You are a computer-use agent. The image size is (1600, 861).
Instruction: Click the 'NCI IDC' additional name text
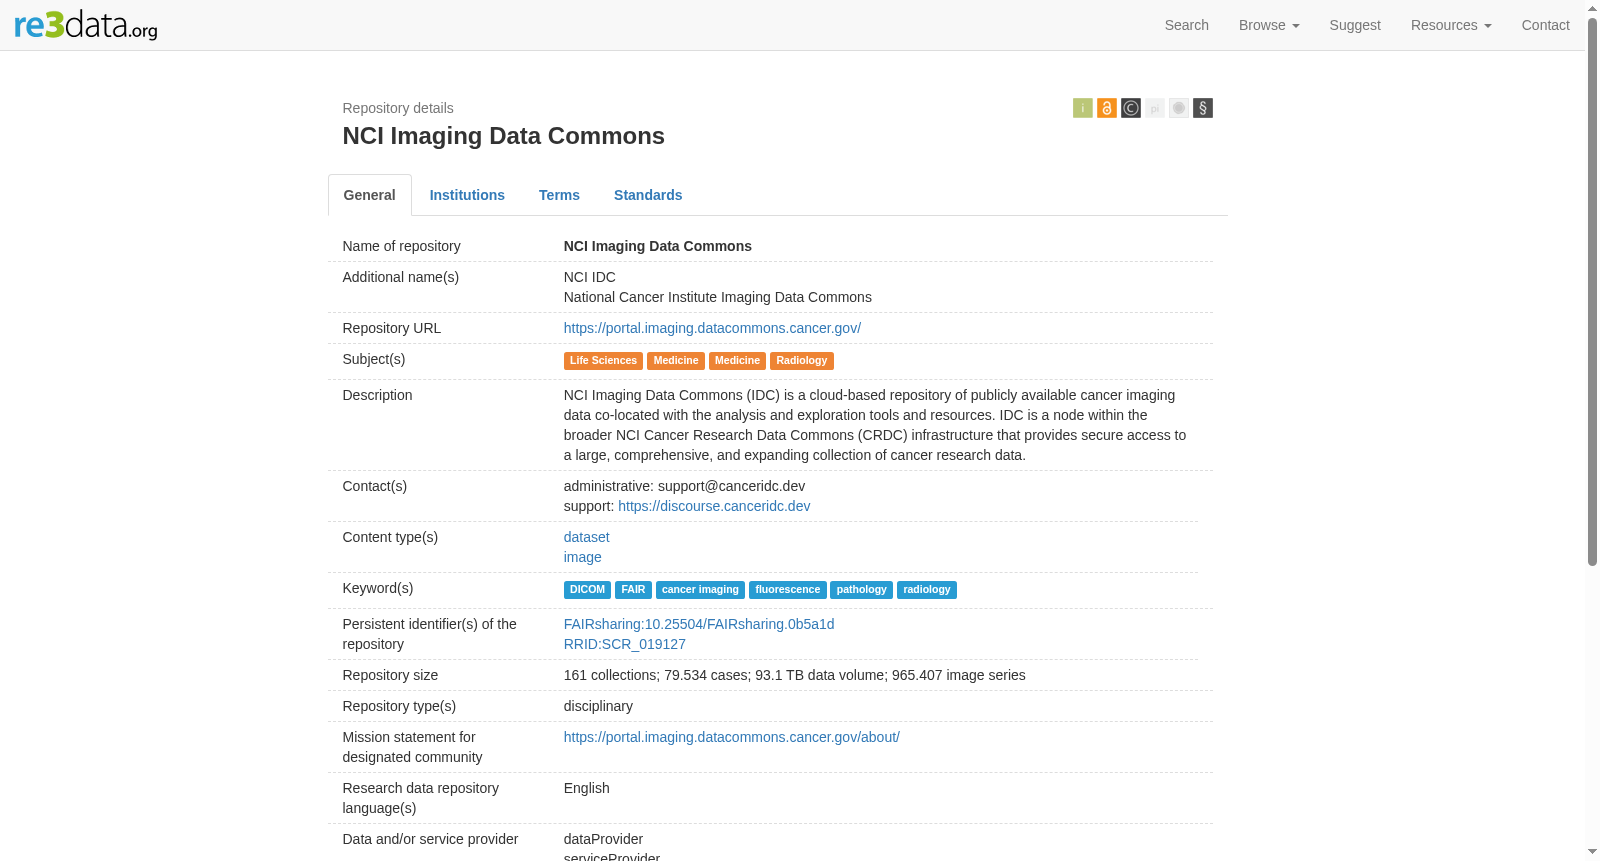(x=590, y=277)
